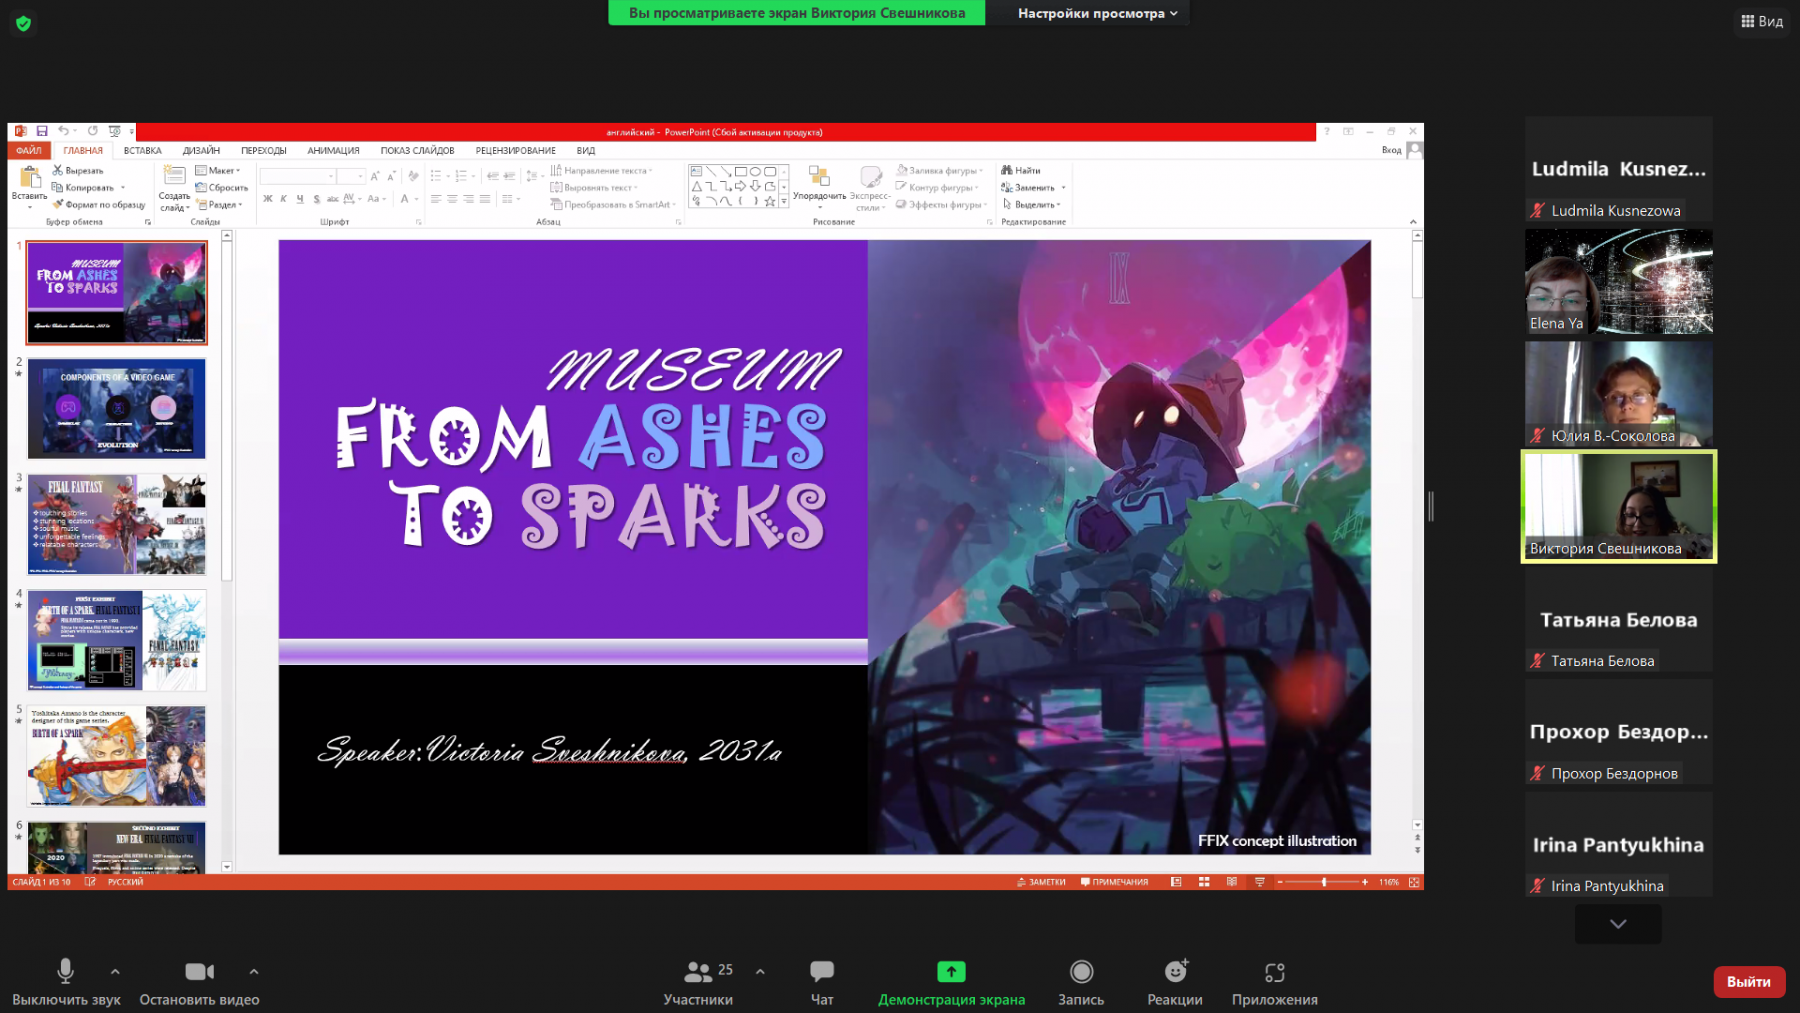Start slideshow from quick access toolbar icon

115,131
